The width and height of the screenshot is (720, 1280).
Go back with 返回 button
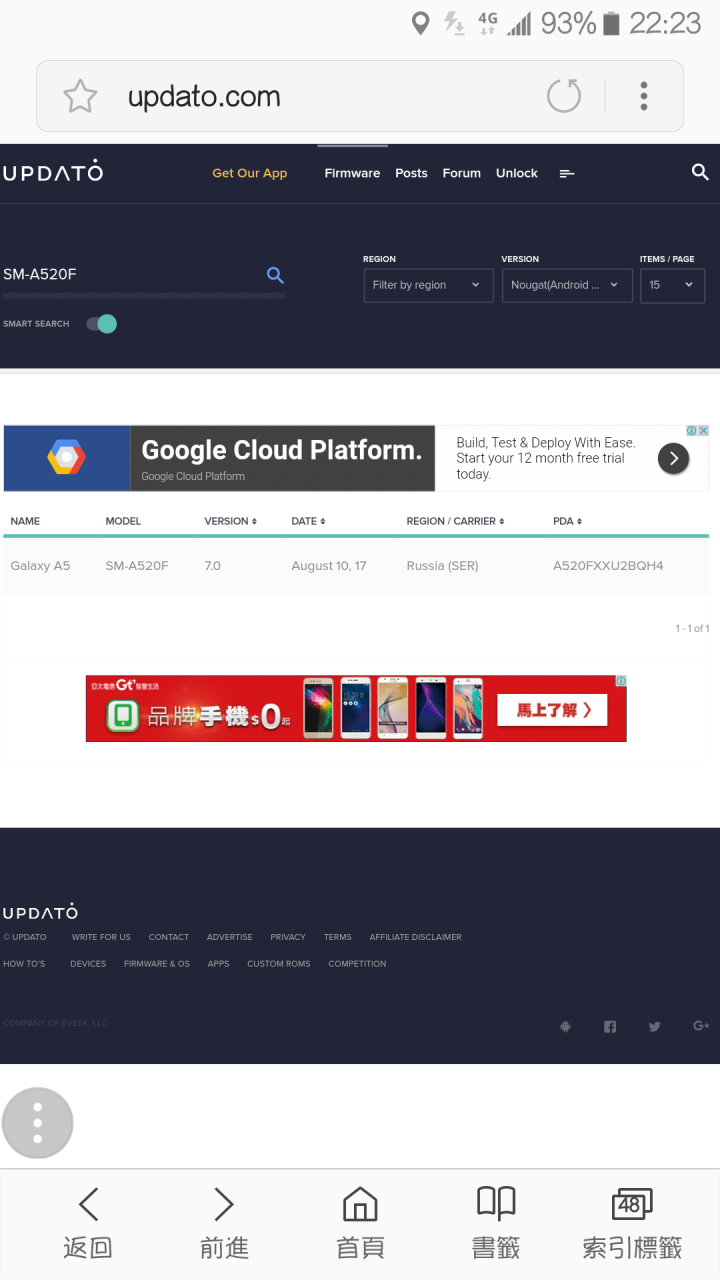point(88,1223)
